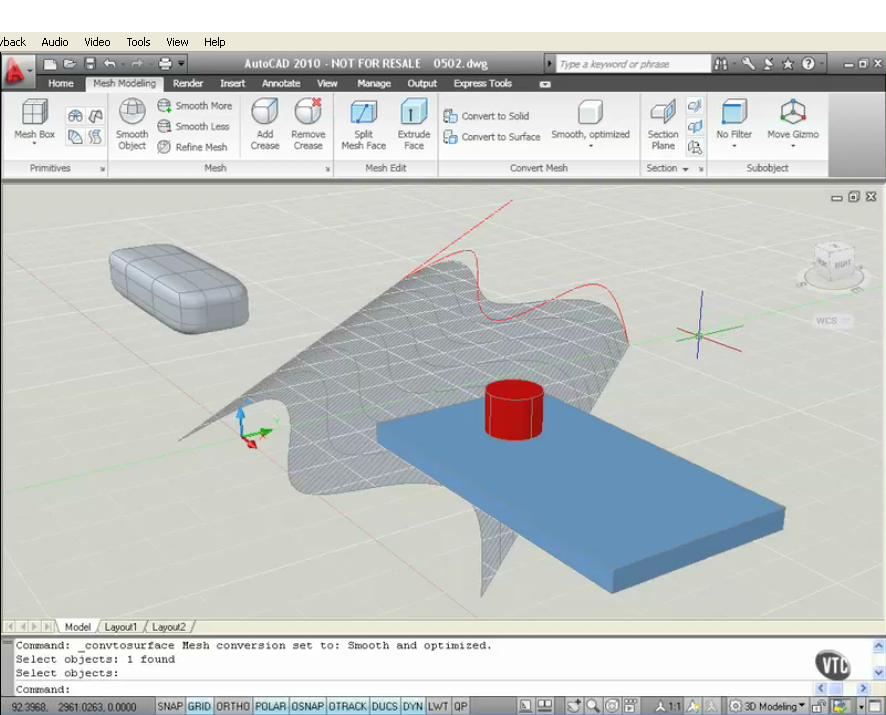
Task: Open the Quick Access toolbar customize dropdown
Action: (x=181, y=64)
